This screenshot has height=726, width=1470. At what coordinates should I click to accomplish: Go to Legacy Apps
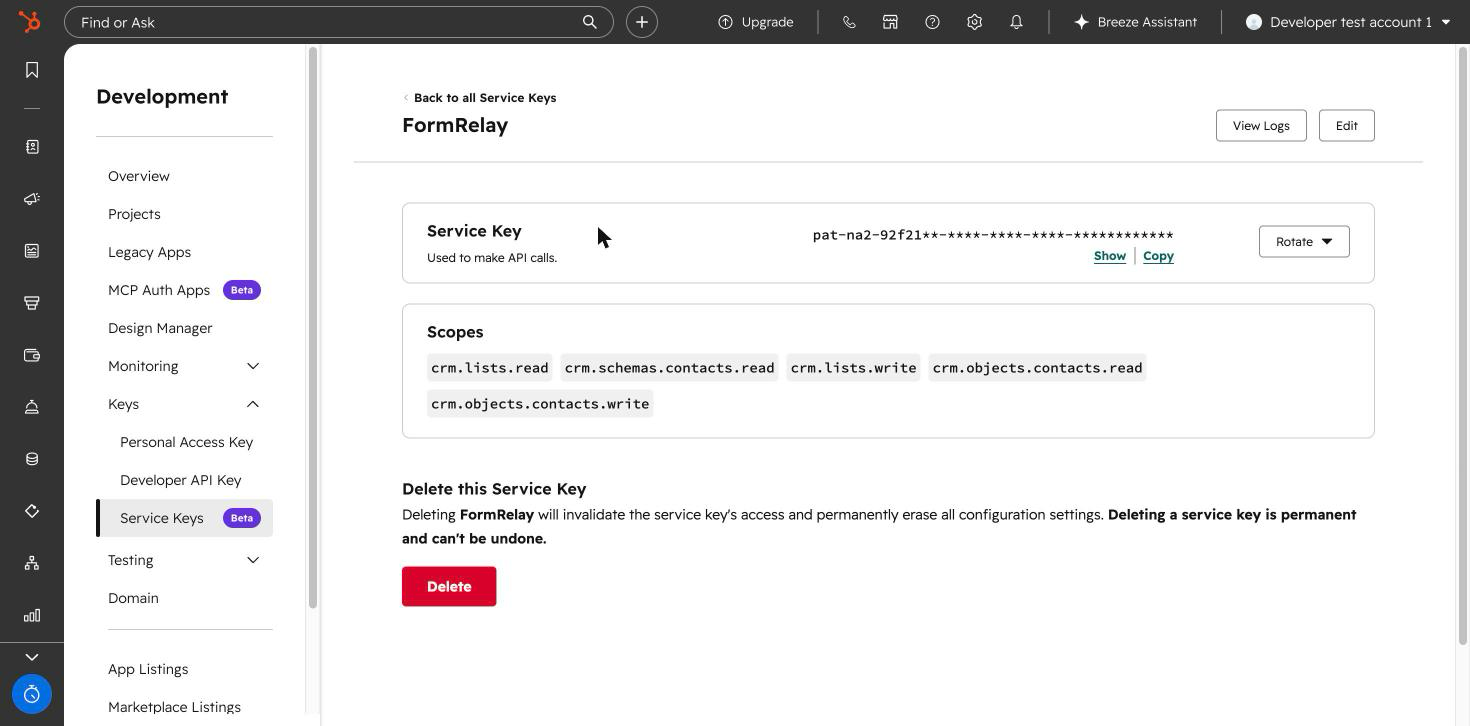(149, 252)
